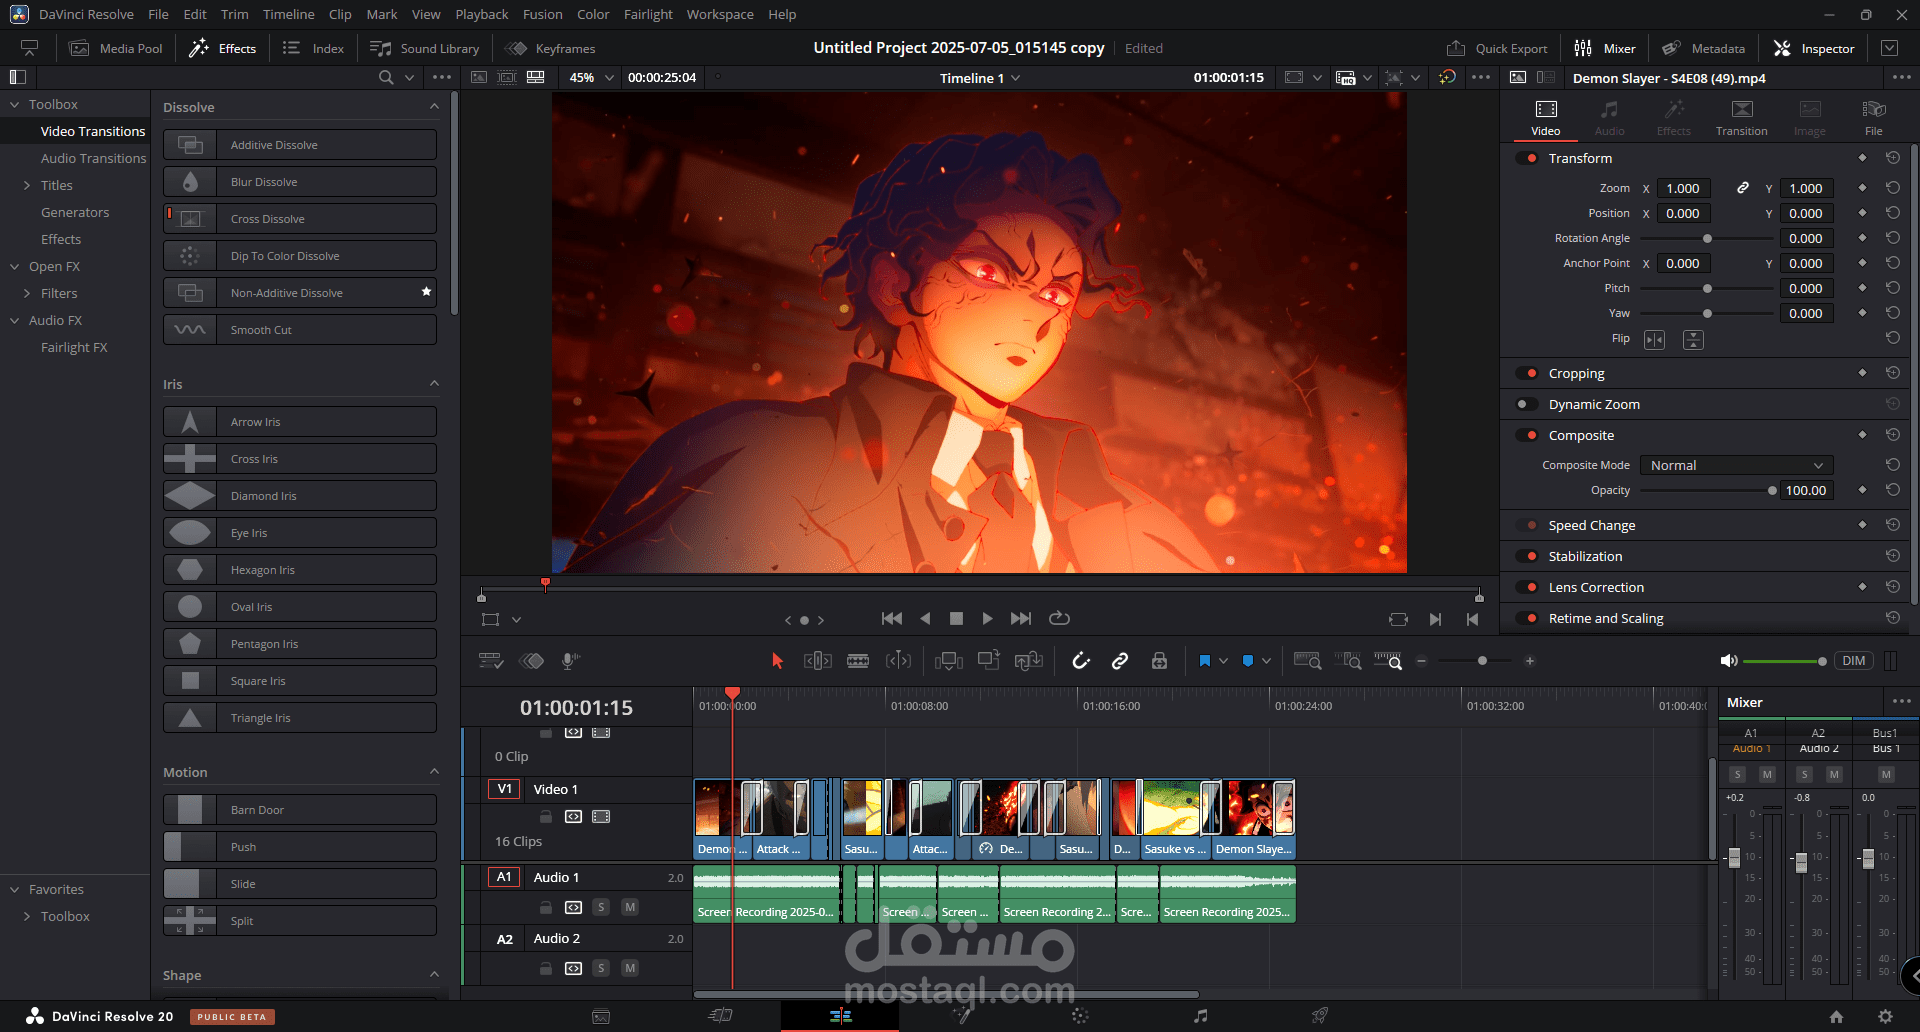Screen dimensions: 1920x1032
Task: Open the Sound Library panel
Action: coord(425,48)
